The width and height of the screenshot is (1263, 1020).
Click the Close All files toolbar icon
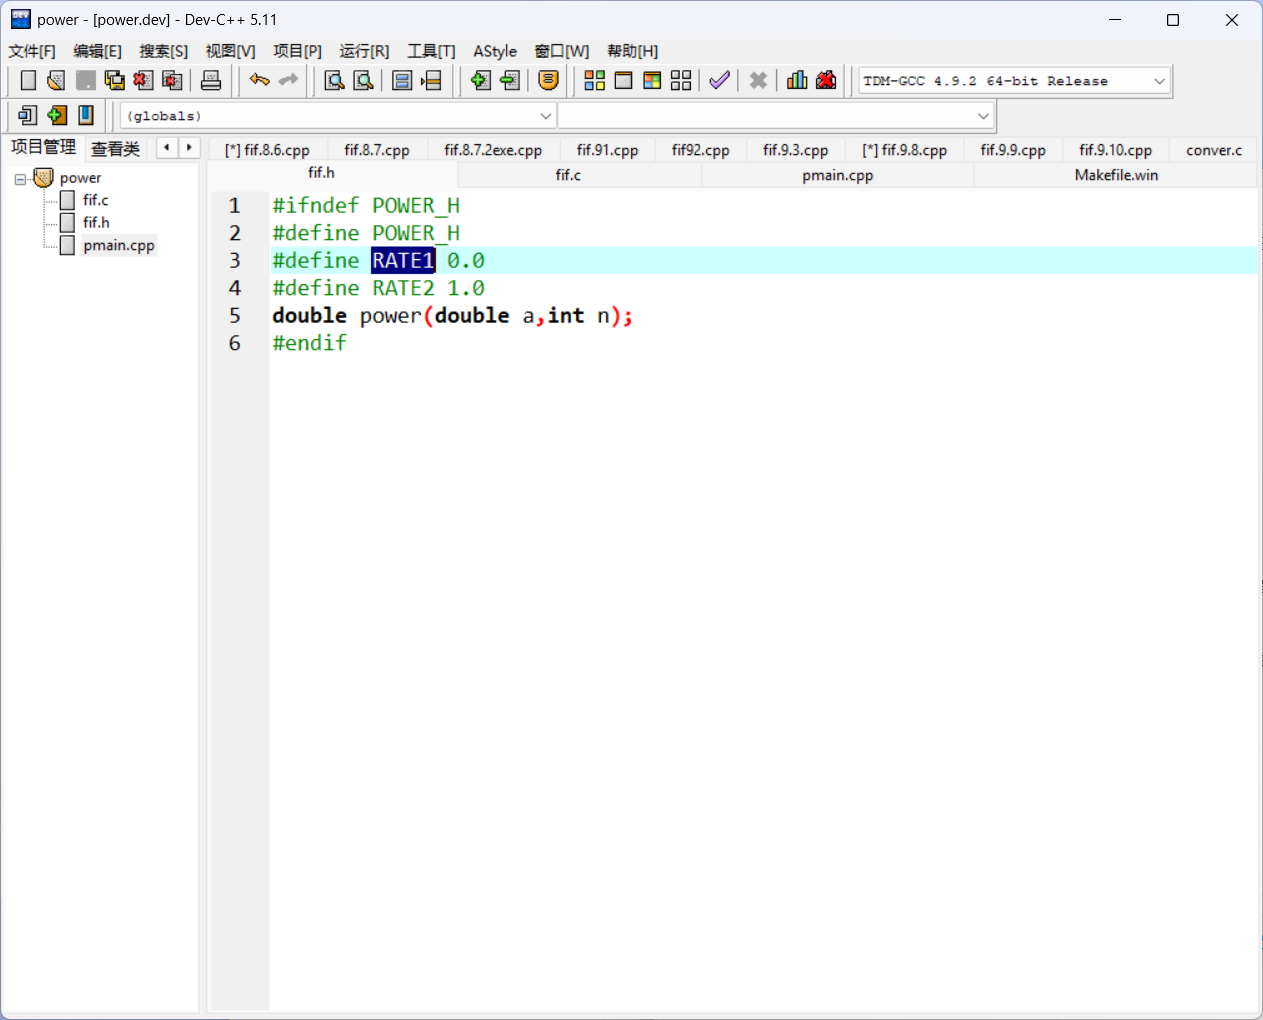pyautogui.click(x=173, y=81)
